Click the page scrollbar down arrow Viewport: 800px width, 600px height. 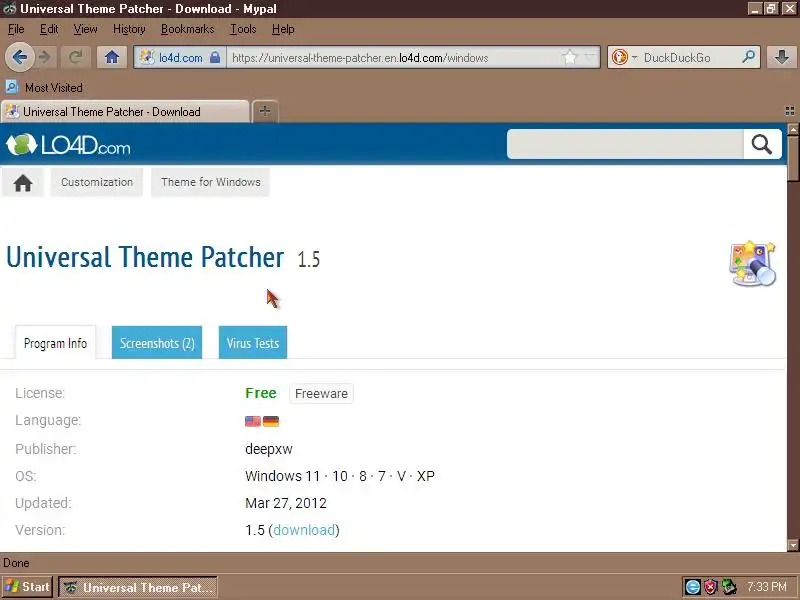[x=793, y=545]
